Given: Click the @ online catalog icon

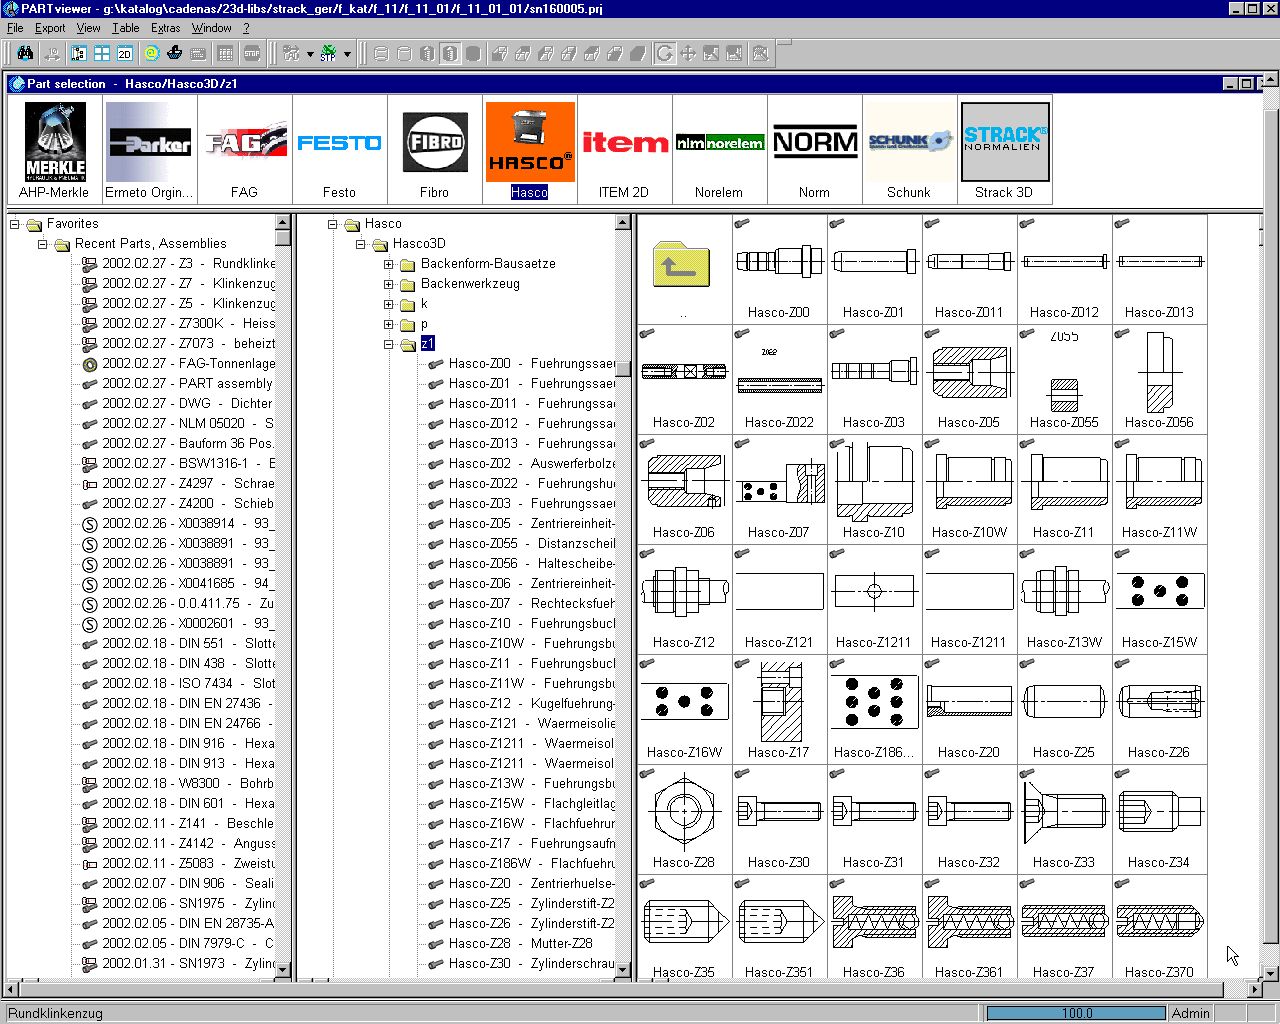Looking at the screenshot, I should point(151,53).
